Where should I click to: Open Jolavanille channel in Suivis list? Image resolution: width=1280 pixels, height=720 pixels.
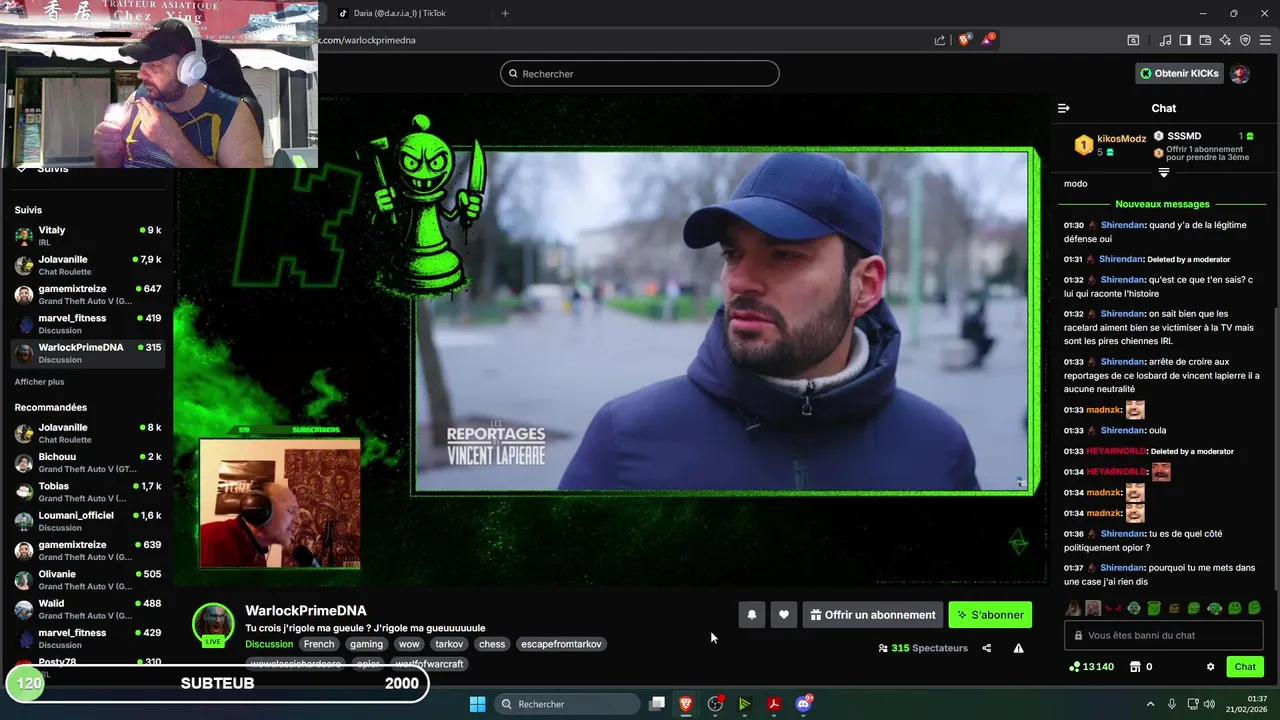tap(88, 265)
